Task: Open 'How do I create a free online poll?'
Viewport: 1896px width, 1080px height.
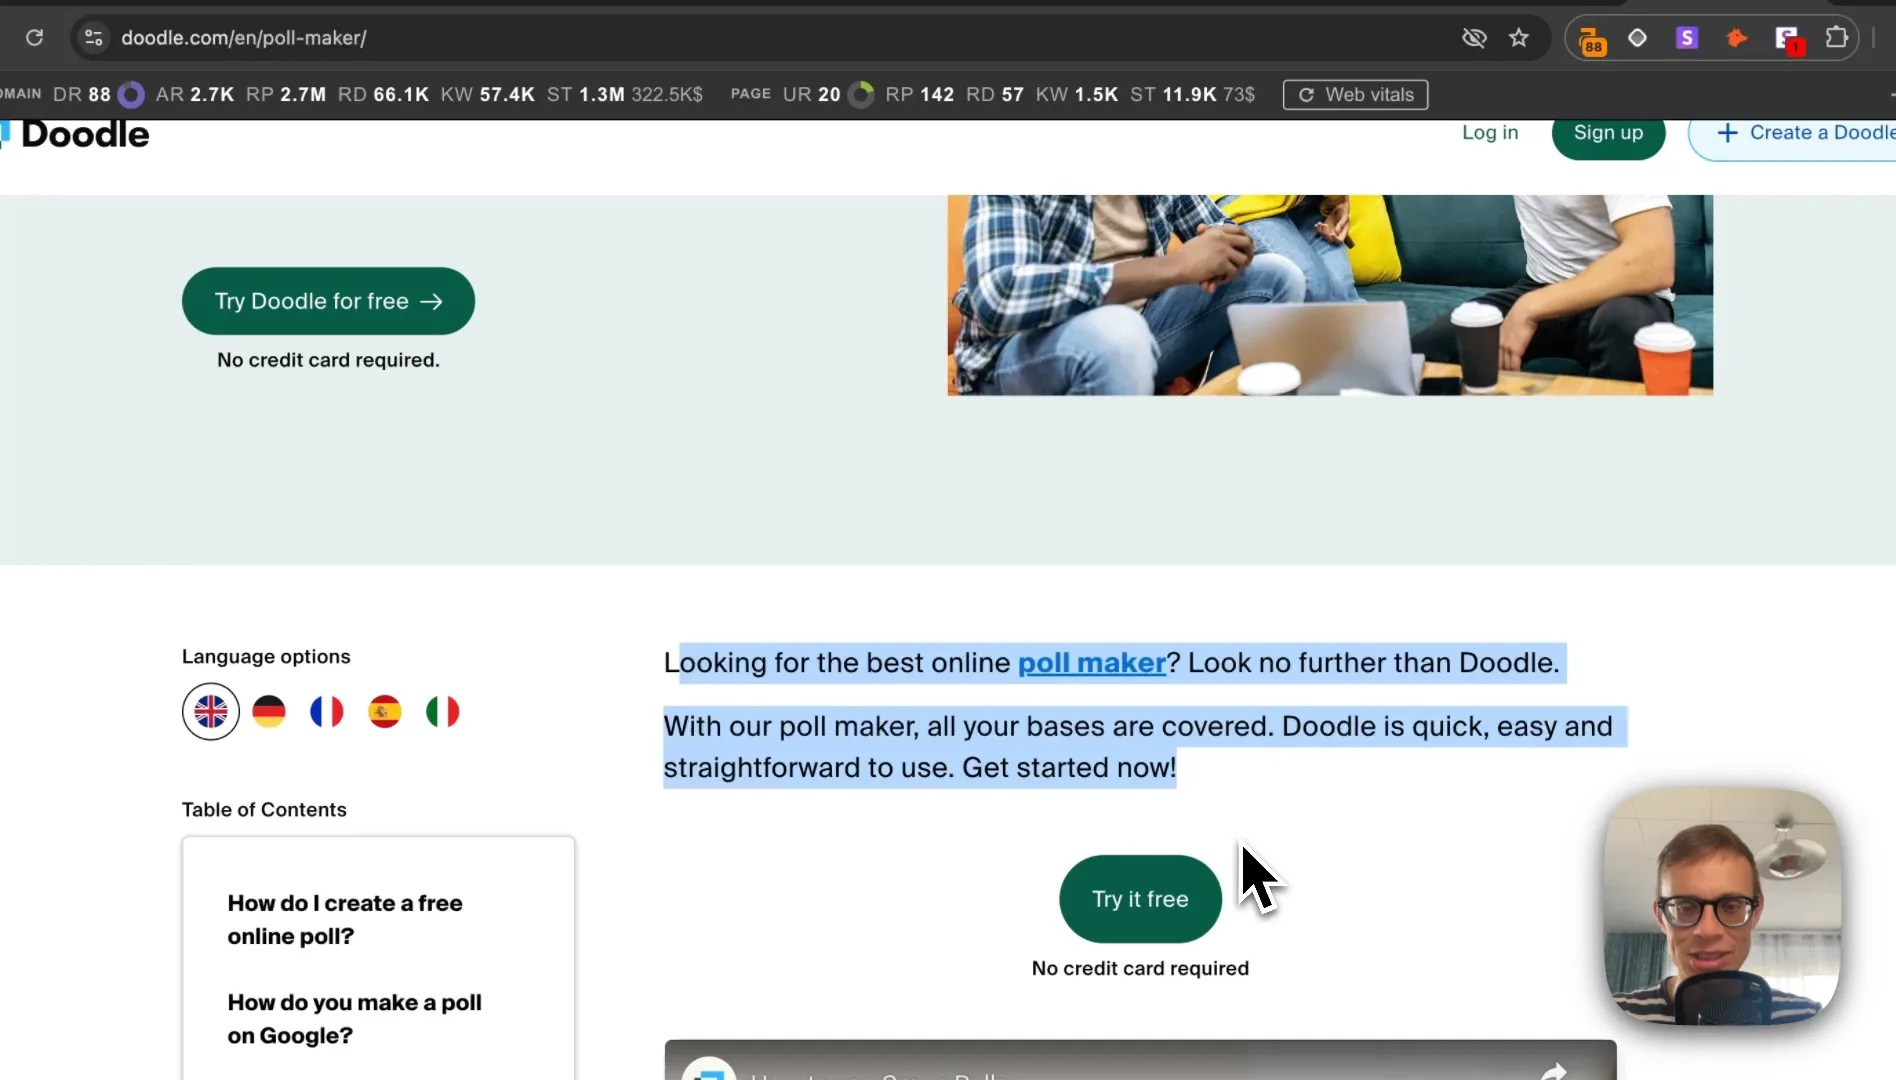Action: (x=345, y=920)
